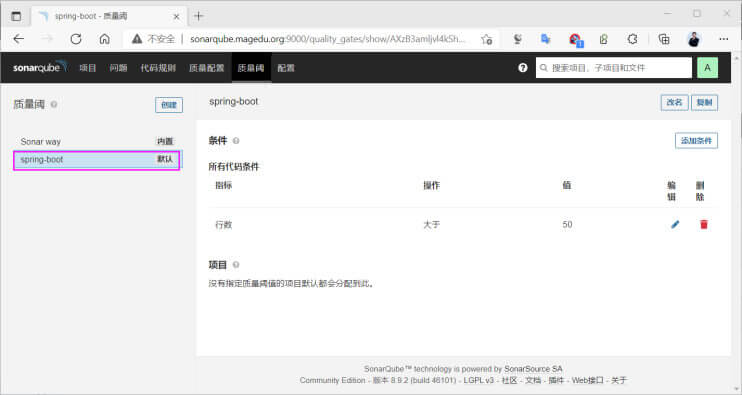
Task: Open the SonarQube help question icon
Action: [x=522, y=68]
